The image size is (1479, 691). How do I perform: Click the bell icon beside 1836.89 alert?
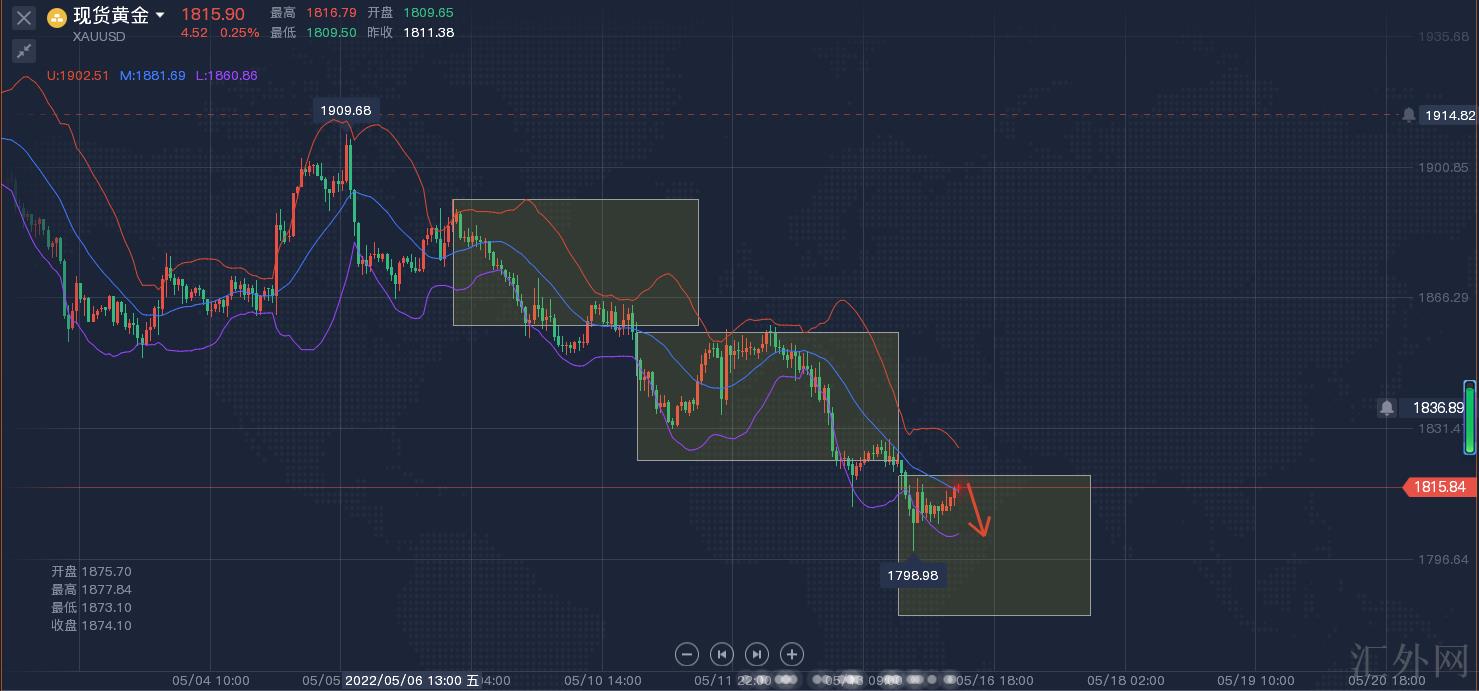1387,408
